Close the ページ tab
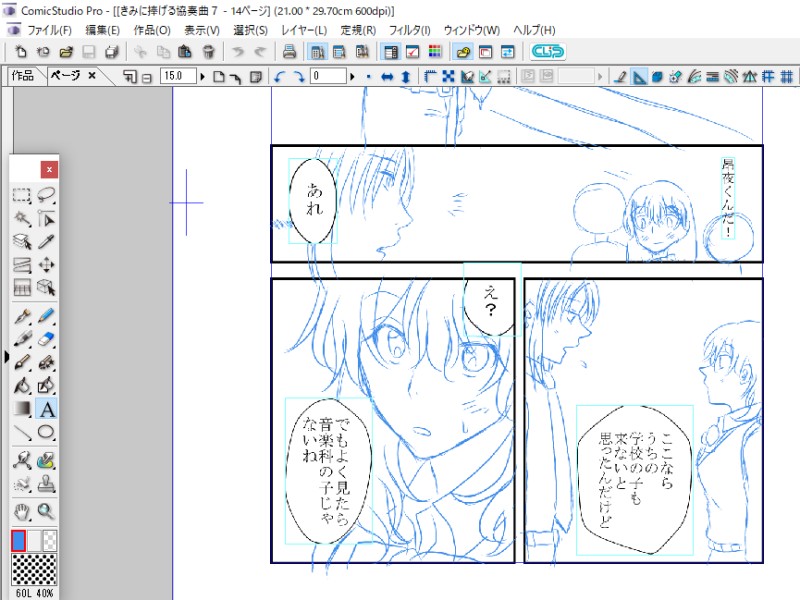 tap(92, 76)
